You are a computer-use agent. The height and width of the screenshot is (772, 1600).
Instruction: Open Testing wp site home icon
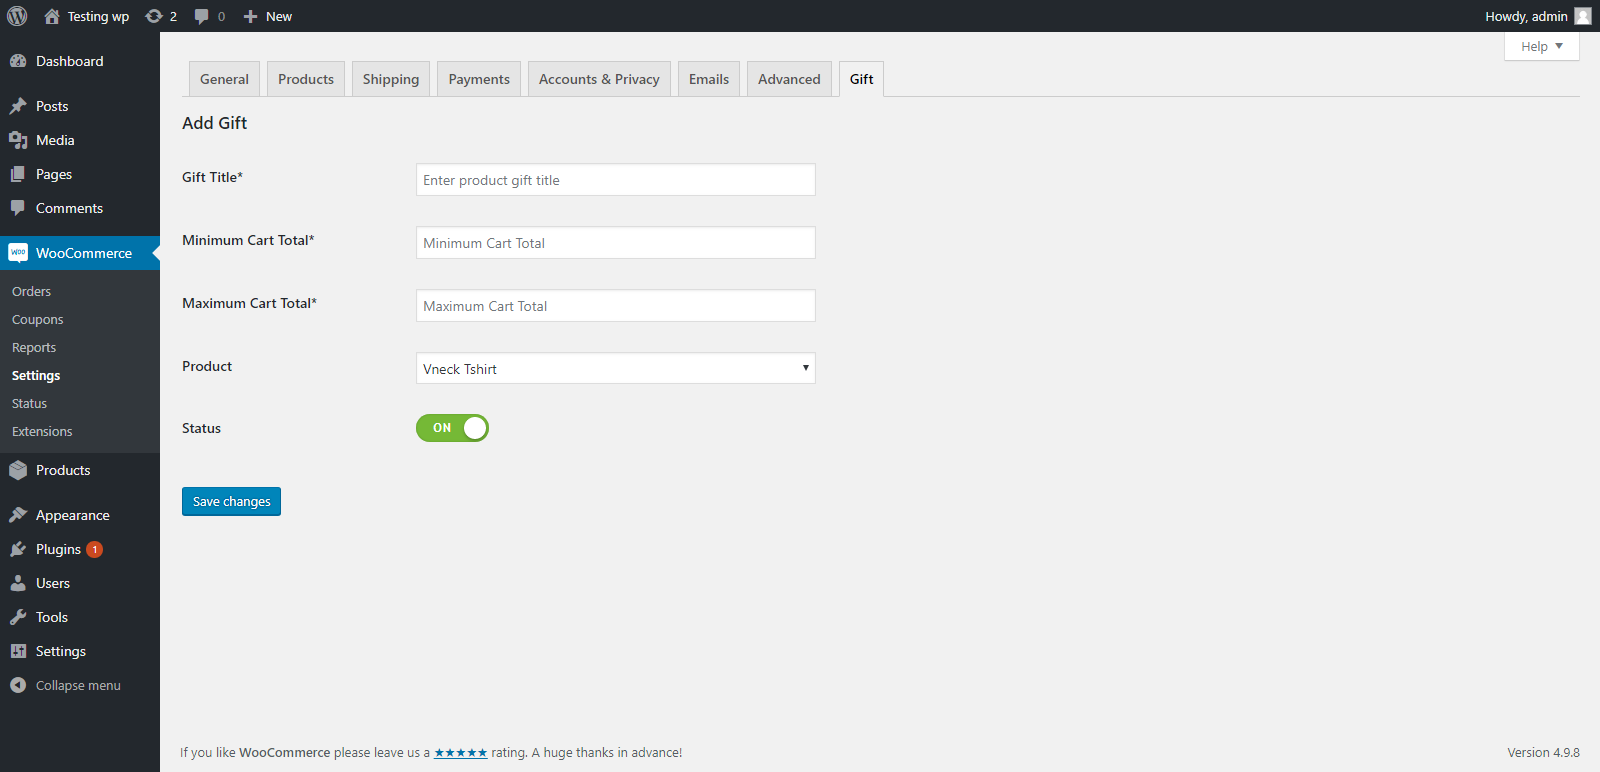(52, 16)
